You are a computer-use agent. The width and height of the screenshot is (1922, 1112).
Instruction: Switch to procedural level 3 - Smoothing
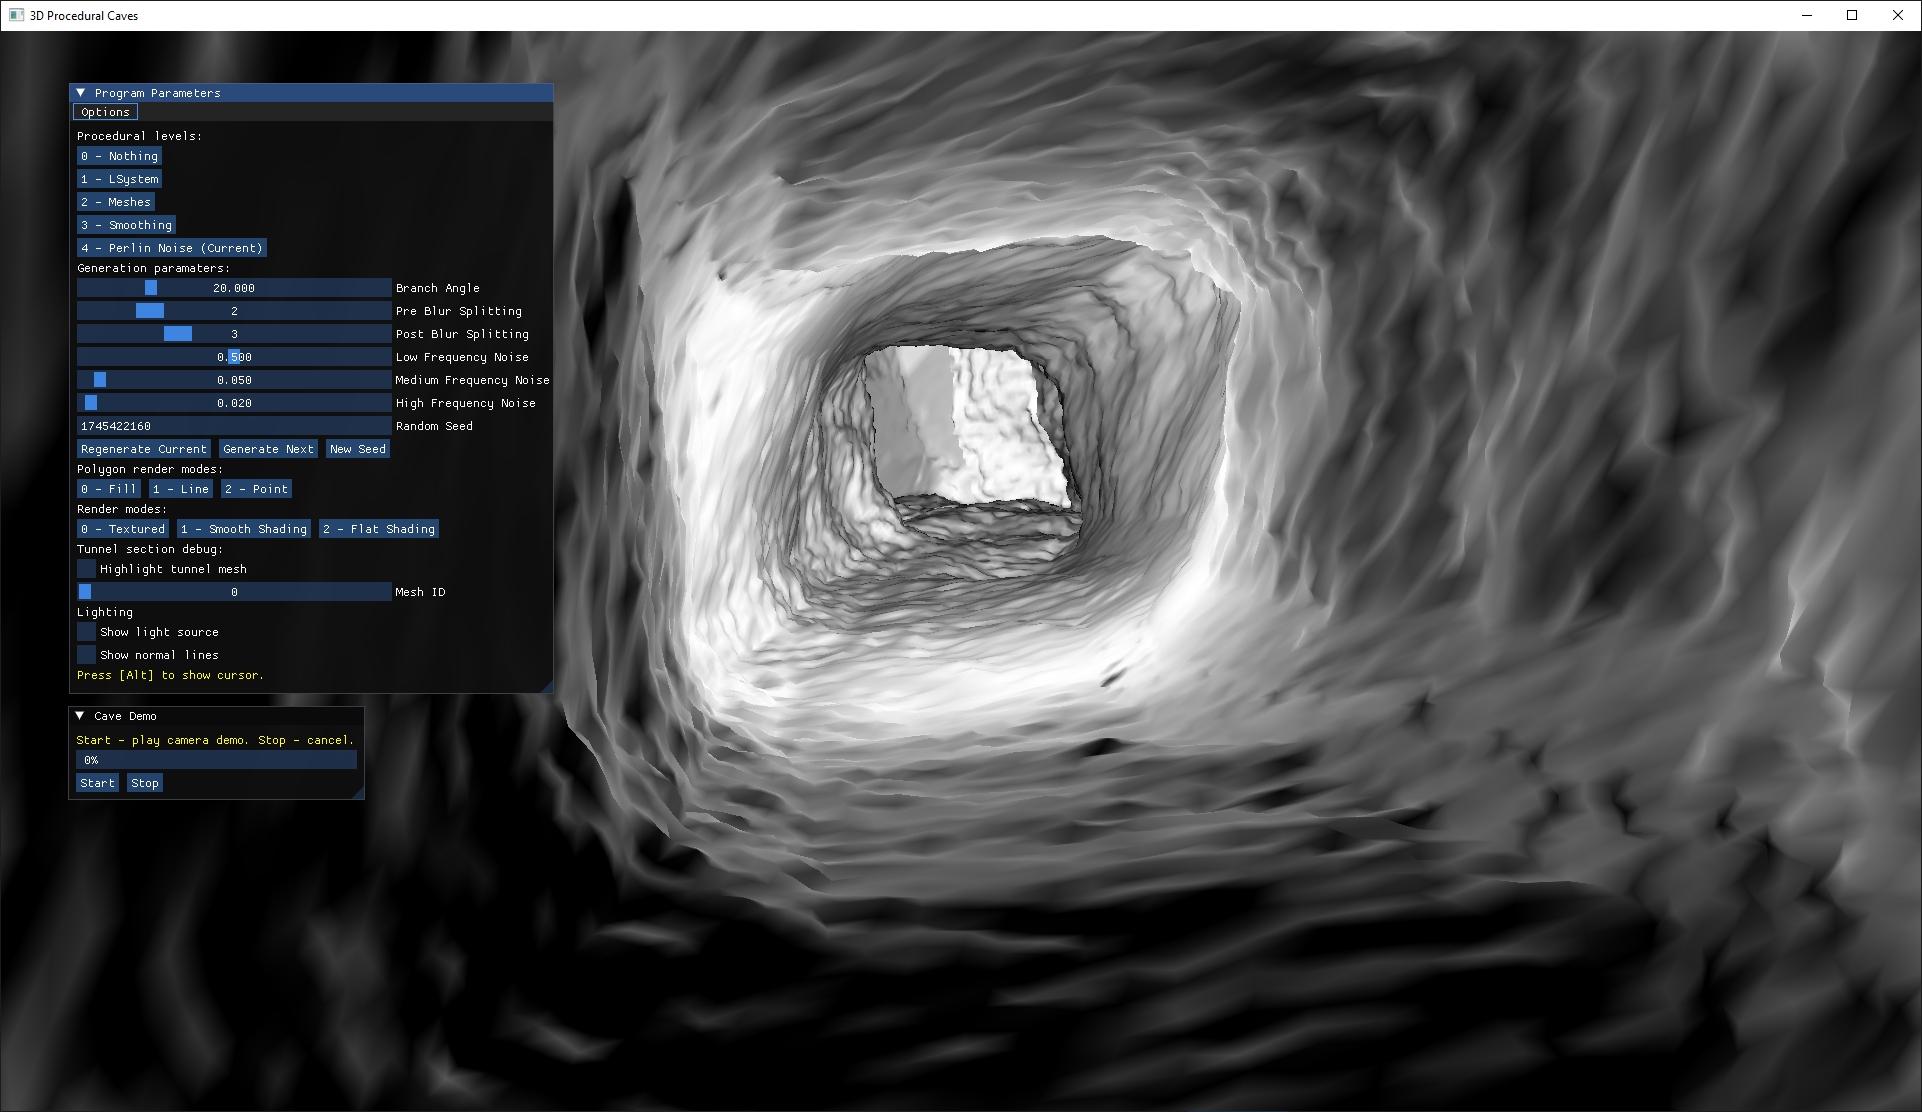126,225
